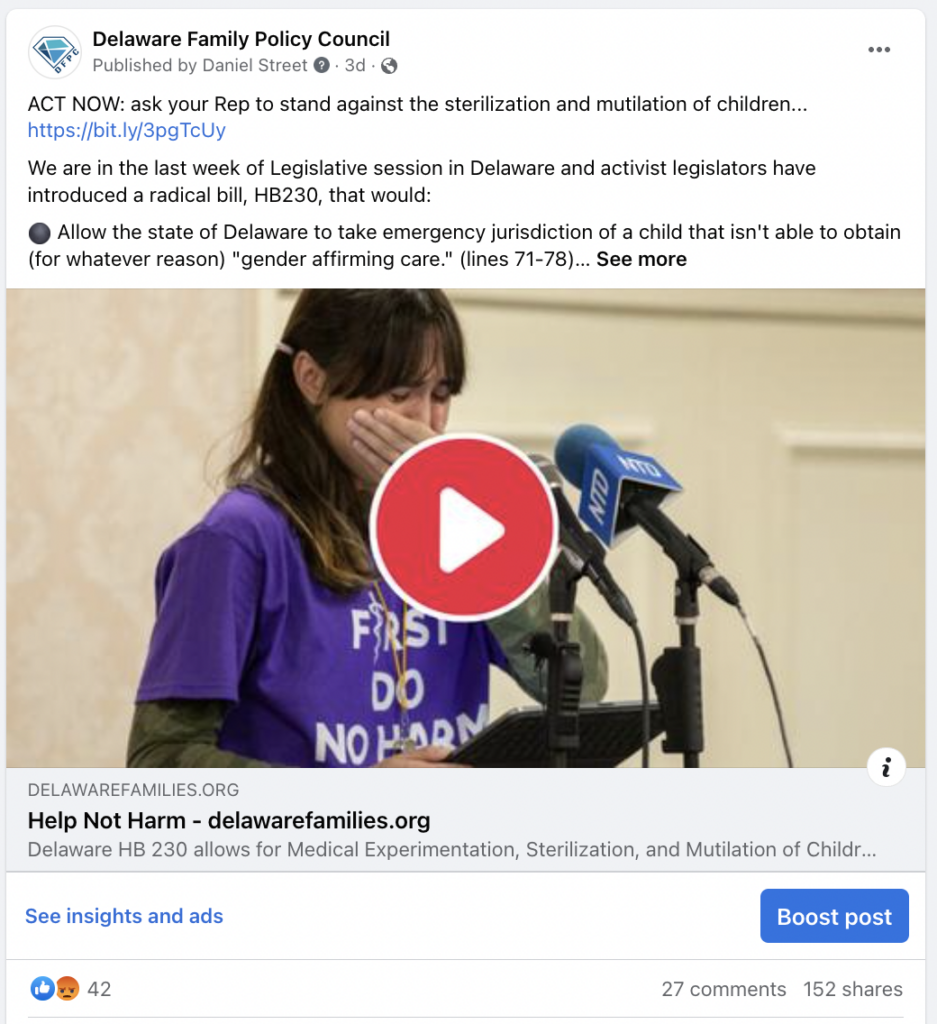This screenshot has width=937, height=1024.
Task: Click the DELAWAREFAMILIES.ORG domain label
Action: point(133,790)
